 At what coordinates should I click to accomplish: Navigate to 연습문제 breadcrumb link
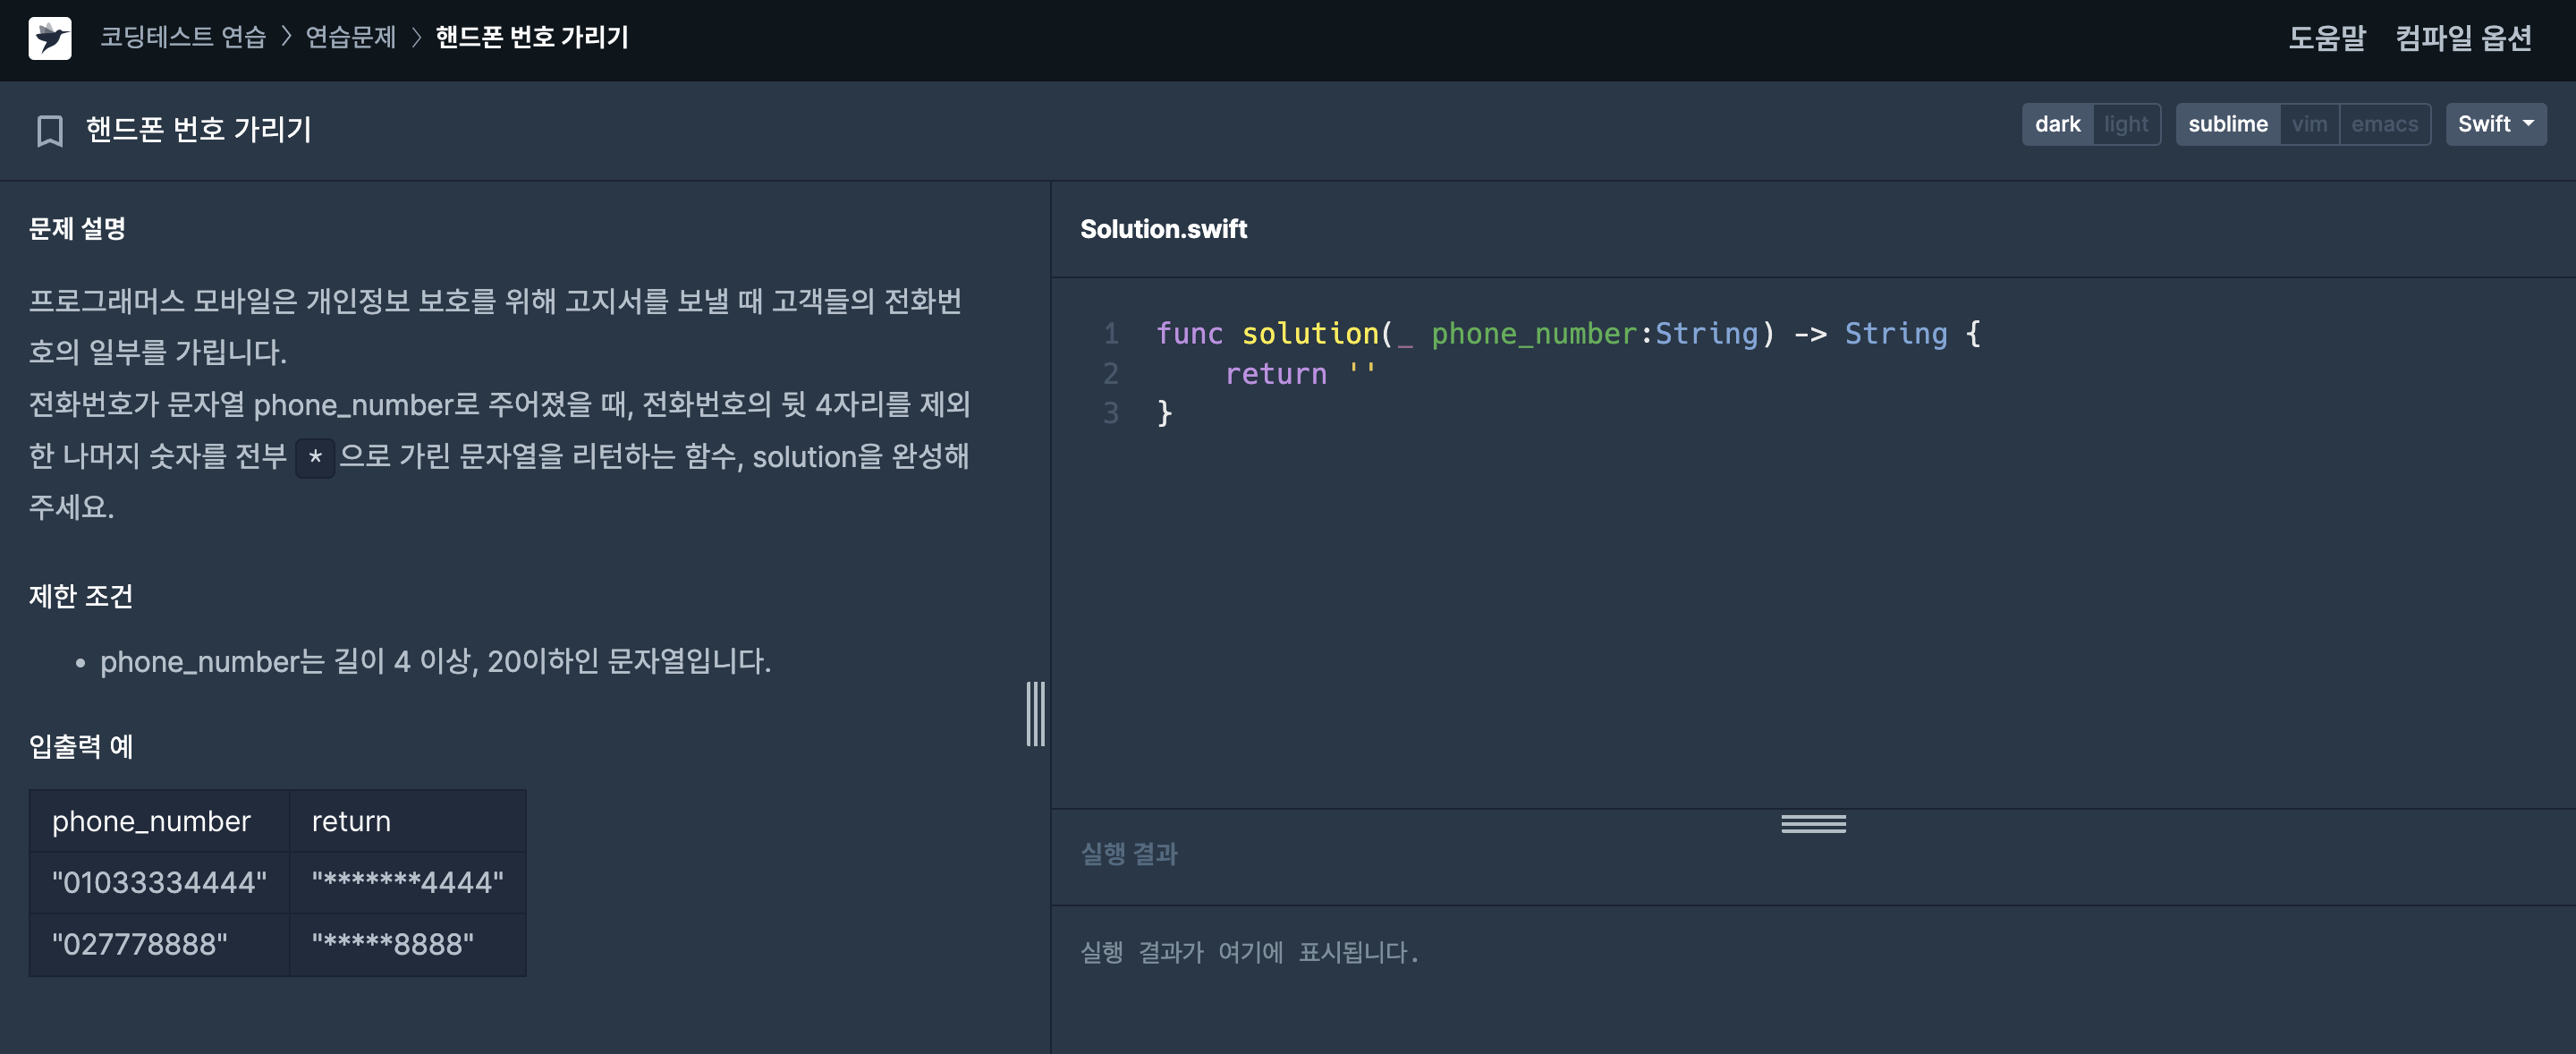(350, 38)
